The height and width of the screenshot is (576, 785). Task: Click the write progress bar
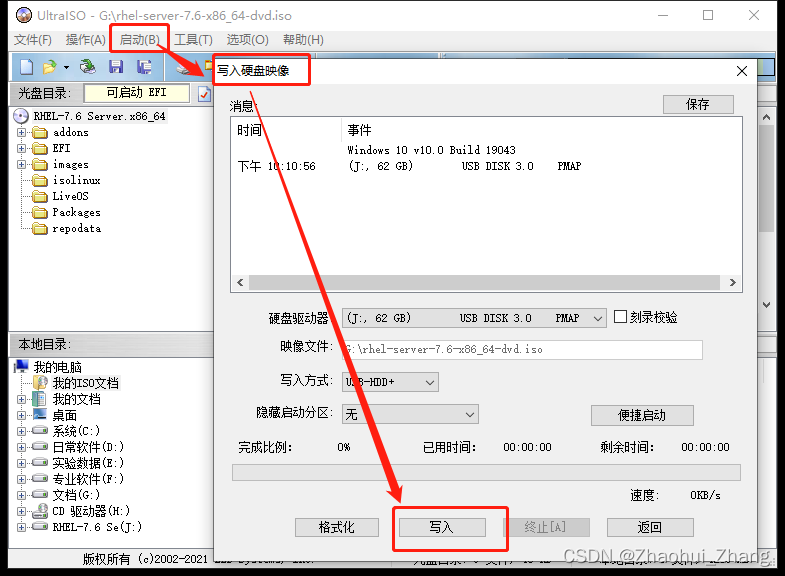click(486, 472)
